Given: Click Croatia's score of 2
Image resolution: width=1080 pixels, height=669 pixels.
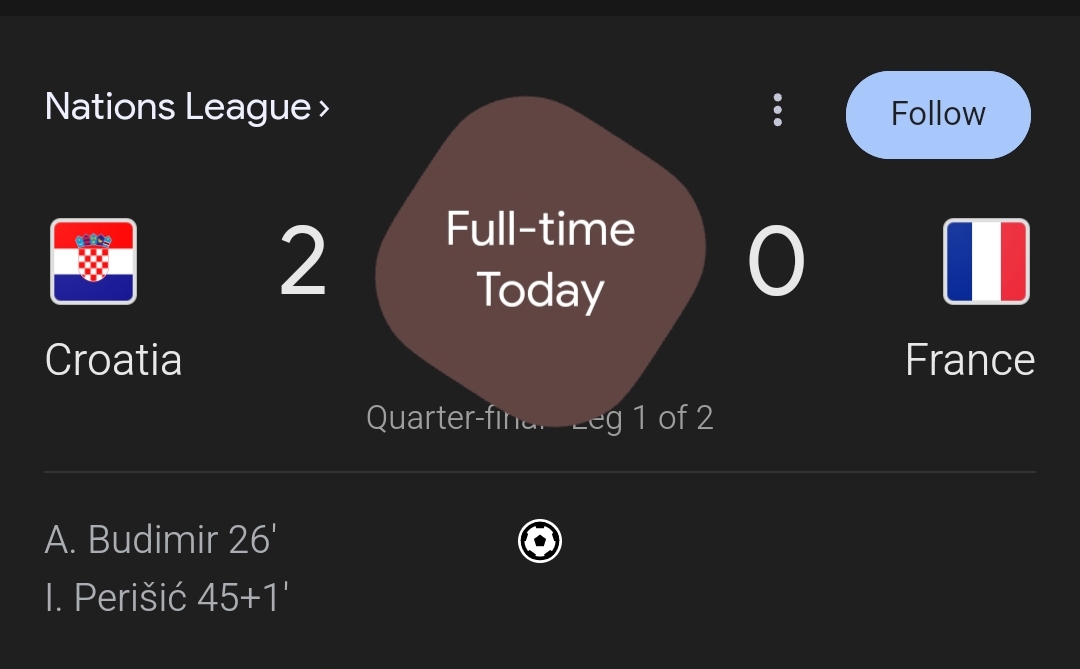Looking at the screenshot, I should (x=302, y=263).
